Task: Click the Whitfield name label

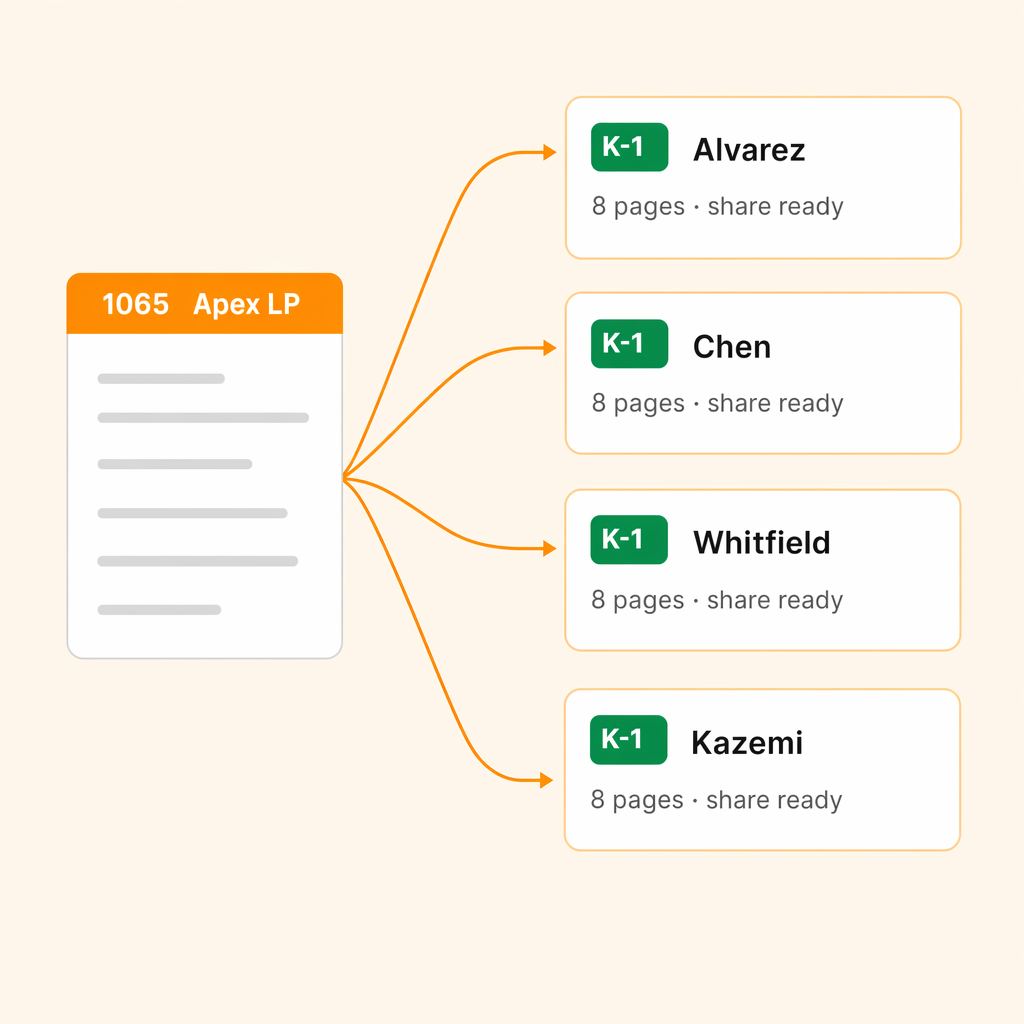Action: [762, 543]
